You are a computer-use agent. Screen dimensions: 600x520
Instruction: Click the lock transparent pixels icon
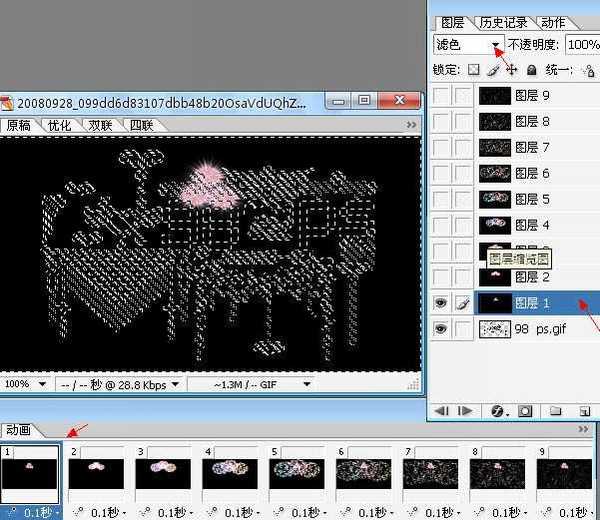tap(474, 70)
